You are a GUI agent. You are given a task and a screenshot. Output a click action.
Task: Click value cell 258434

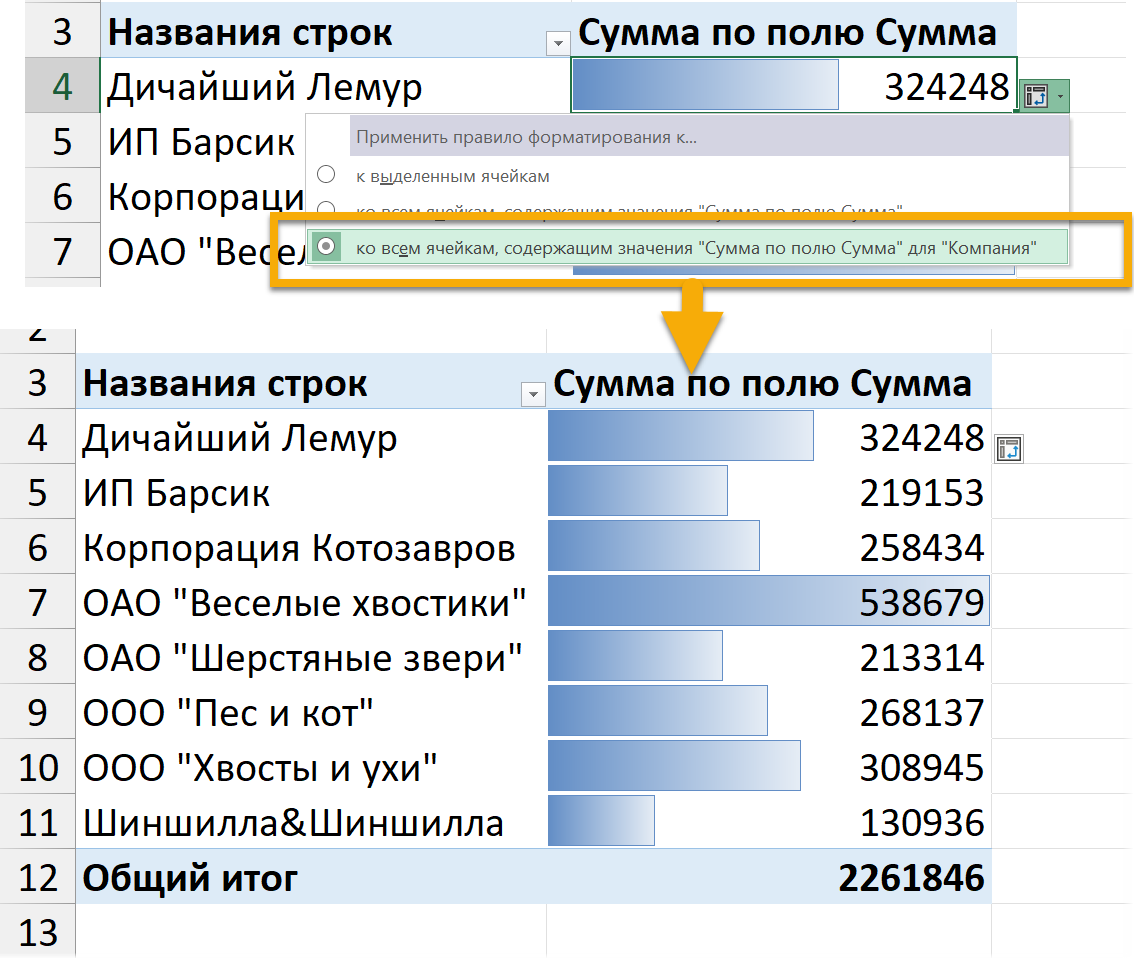(x=769, y=547)
